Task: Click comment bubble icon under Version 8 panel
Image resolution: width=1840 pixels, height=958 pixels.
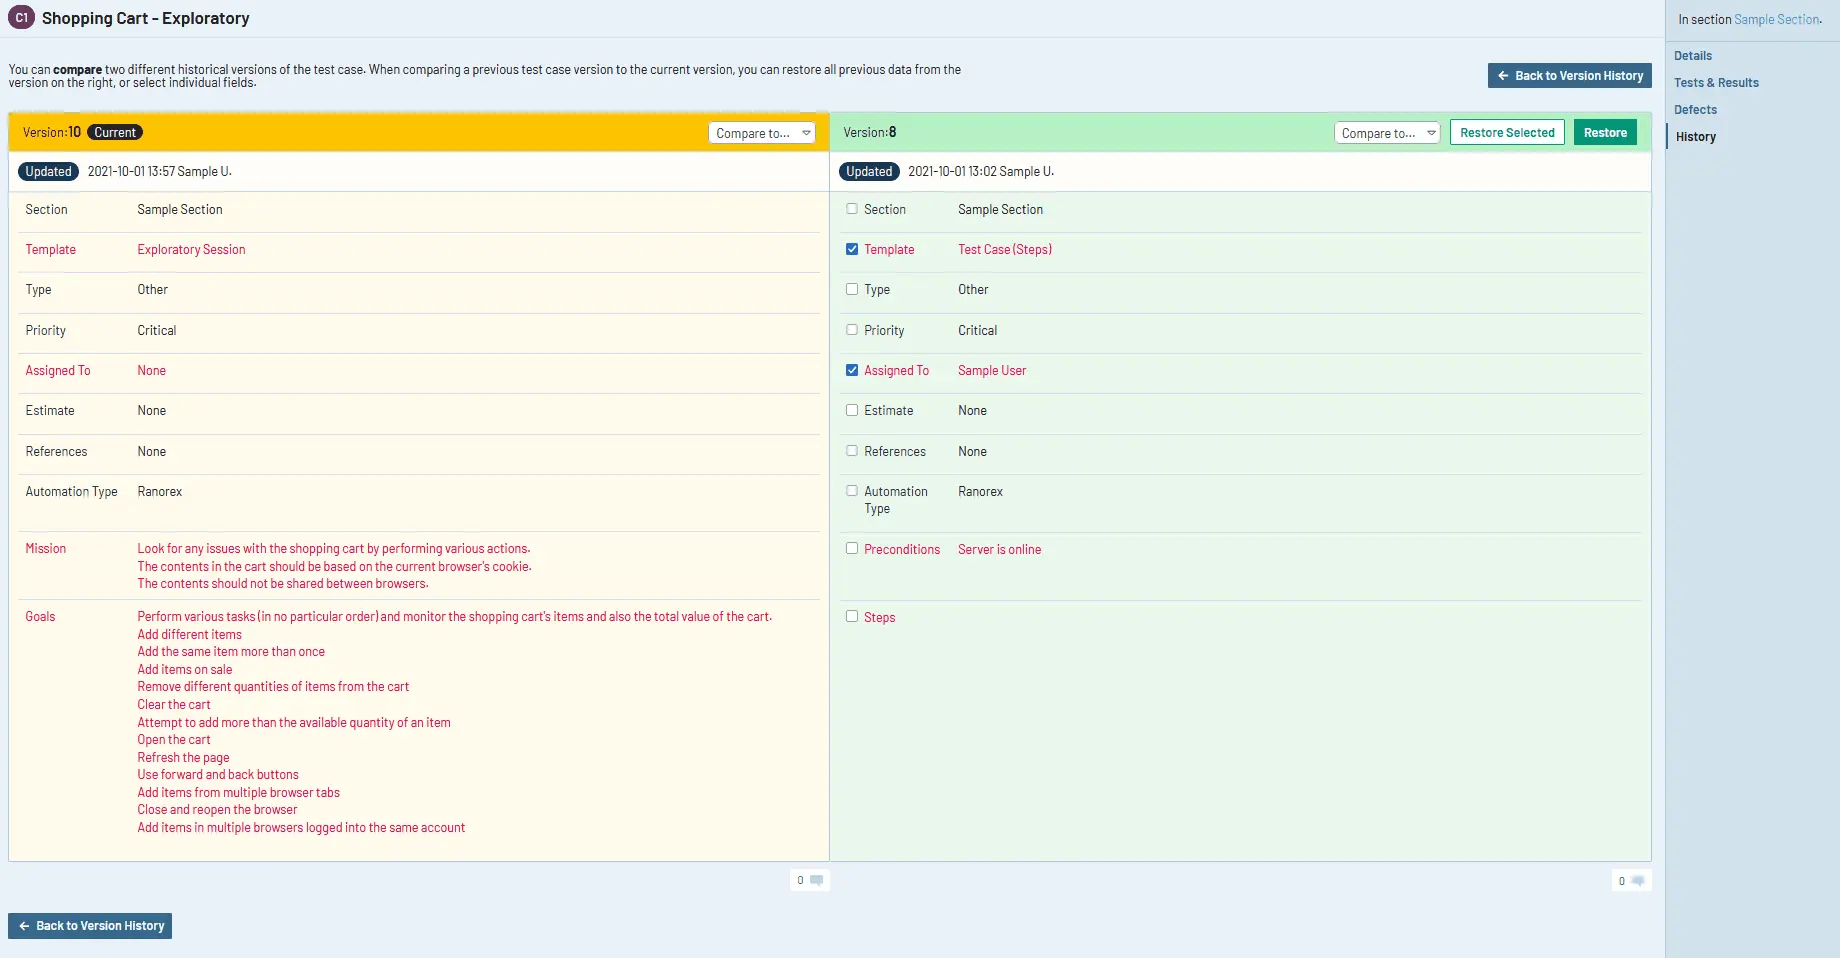Action: (x=1637, y=881)
